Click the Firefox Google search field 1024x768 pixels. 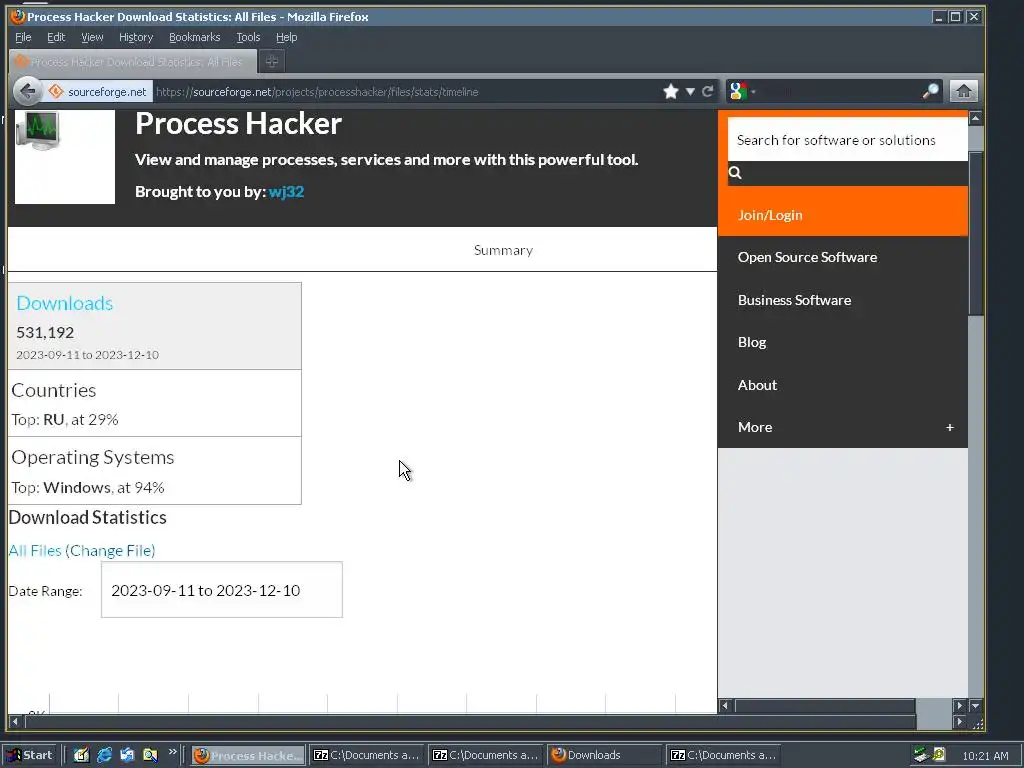839,91
